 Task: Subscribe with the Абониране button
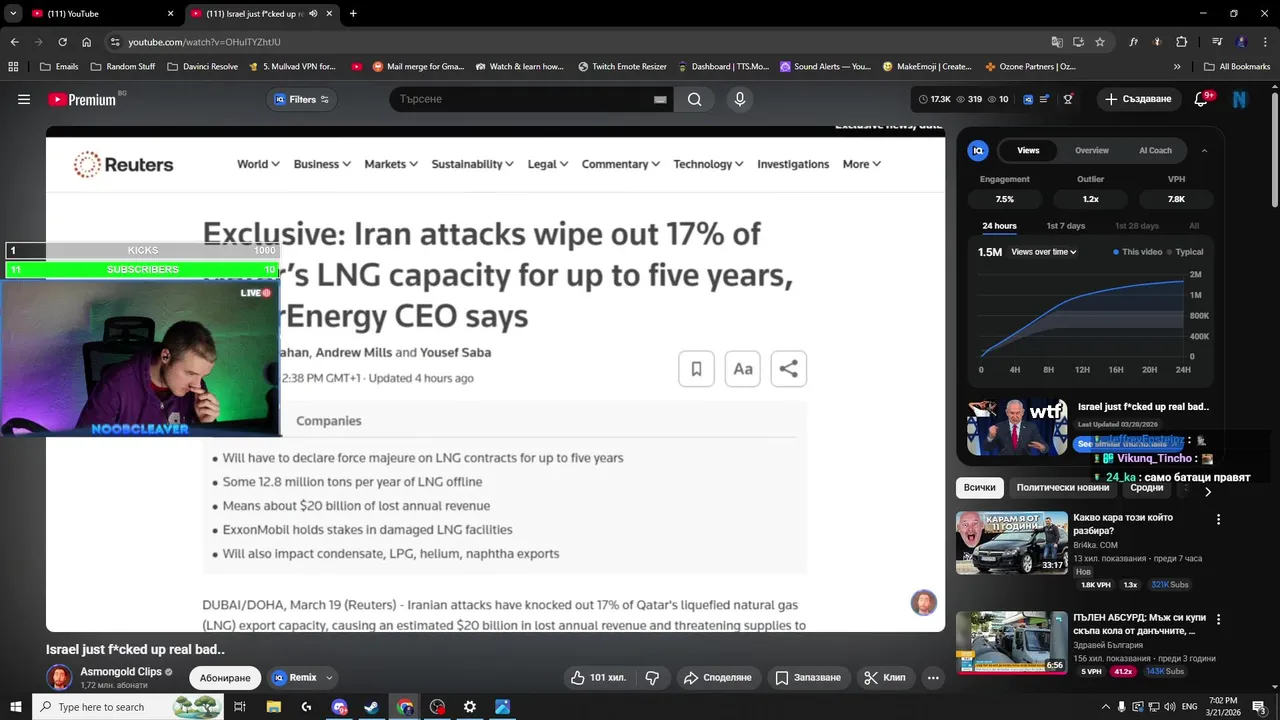pos(225,677)
